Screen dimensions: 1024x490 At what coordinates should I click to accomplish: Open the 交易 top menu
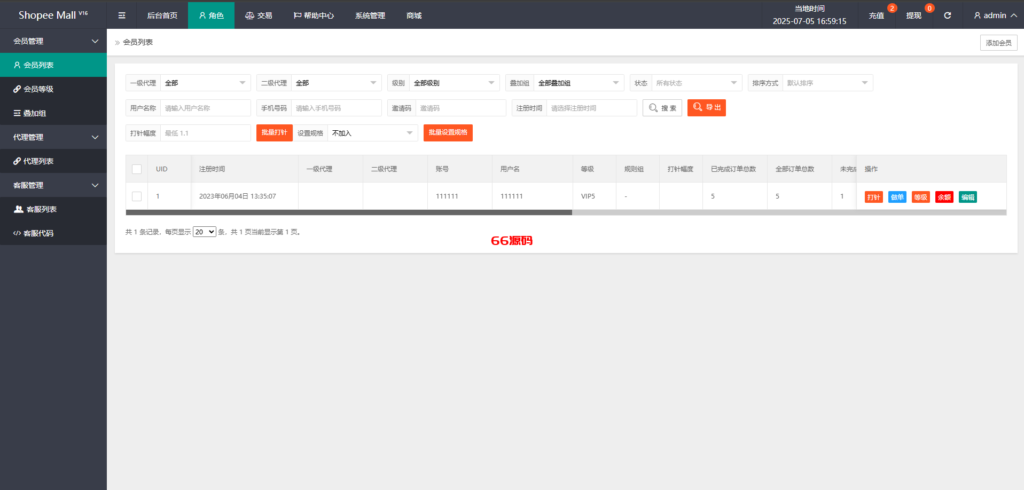(259, 15)
